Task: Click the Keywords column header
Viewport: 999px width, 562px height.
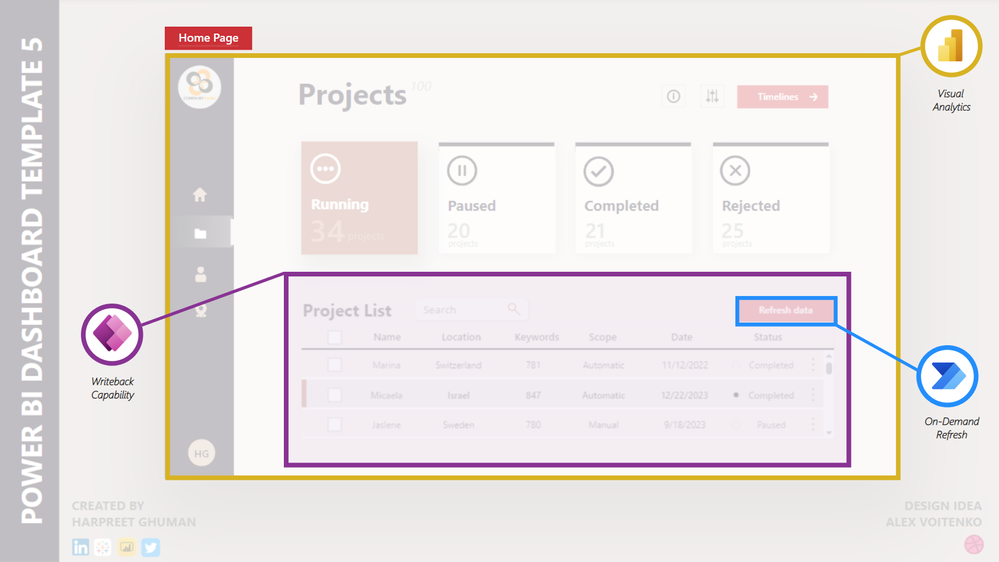Action: (536, 337)
